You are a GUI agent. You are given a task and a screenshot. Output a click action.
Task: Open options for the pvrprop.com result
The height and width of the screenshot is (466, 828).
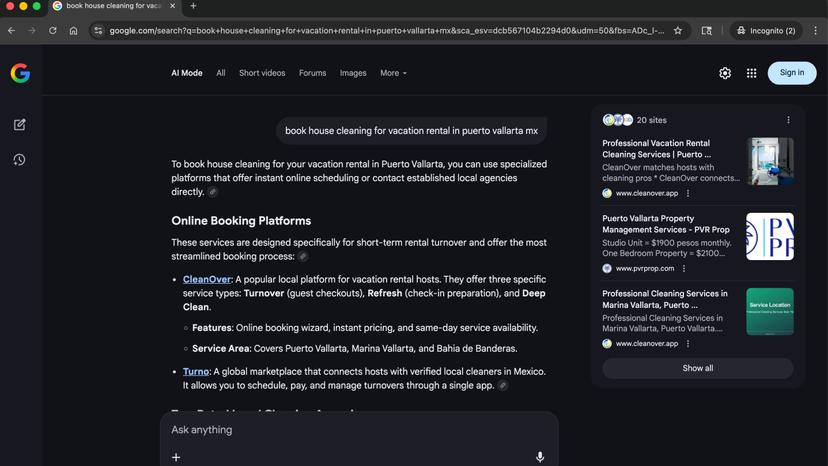[684, 268]
